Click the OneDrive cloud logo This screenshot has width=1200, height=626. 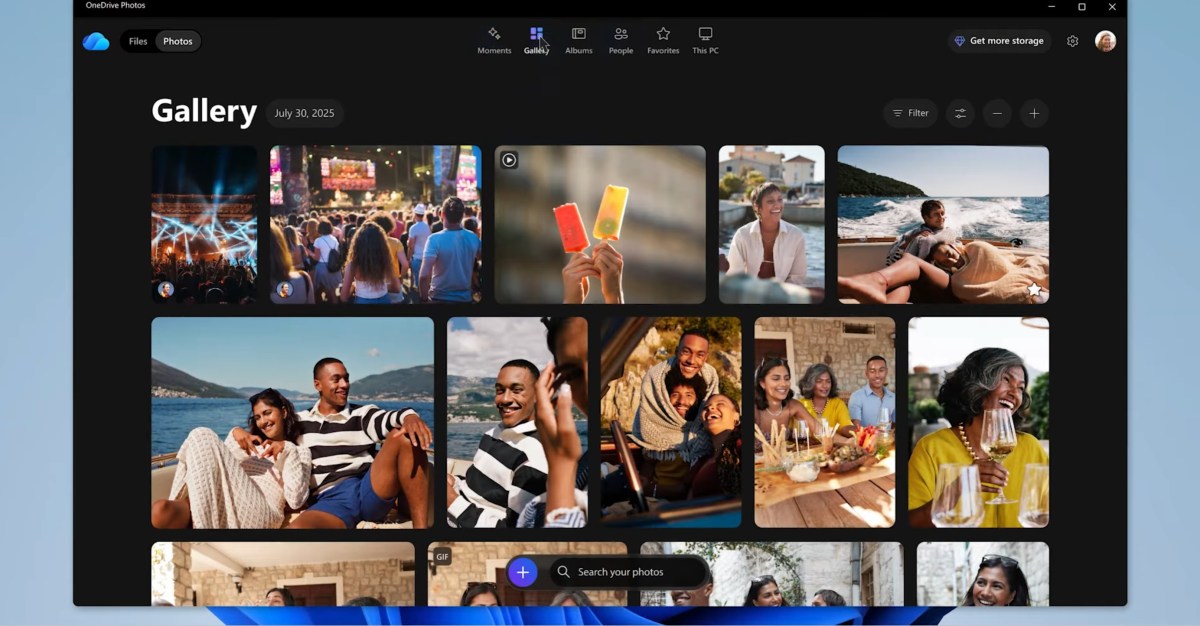click(96, 40)
